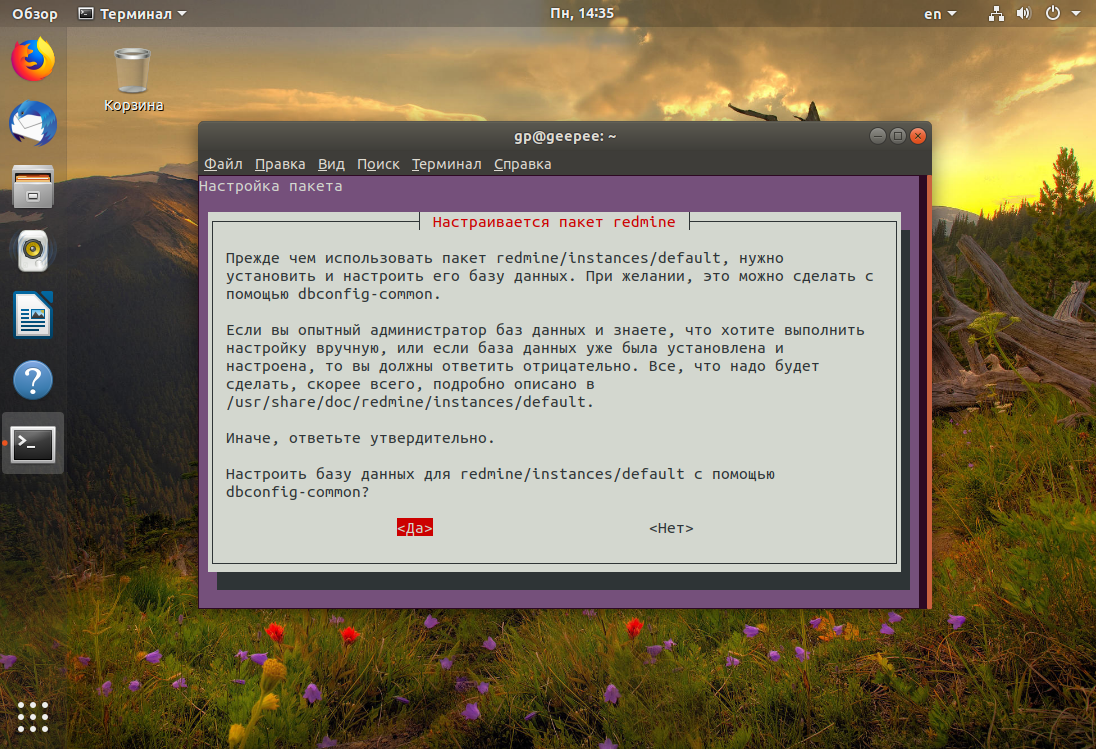1096x749 pixels.
Task: Open Firefox from the dock
Action: tap(33, 59)
